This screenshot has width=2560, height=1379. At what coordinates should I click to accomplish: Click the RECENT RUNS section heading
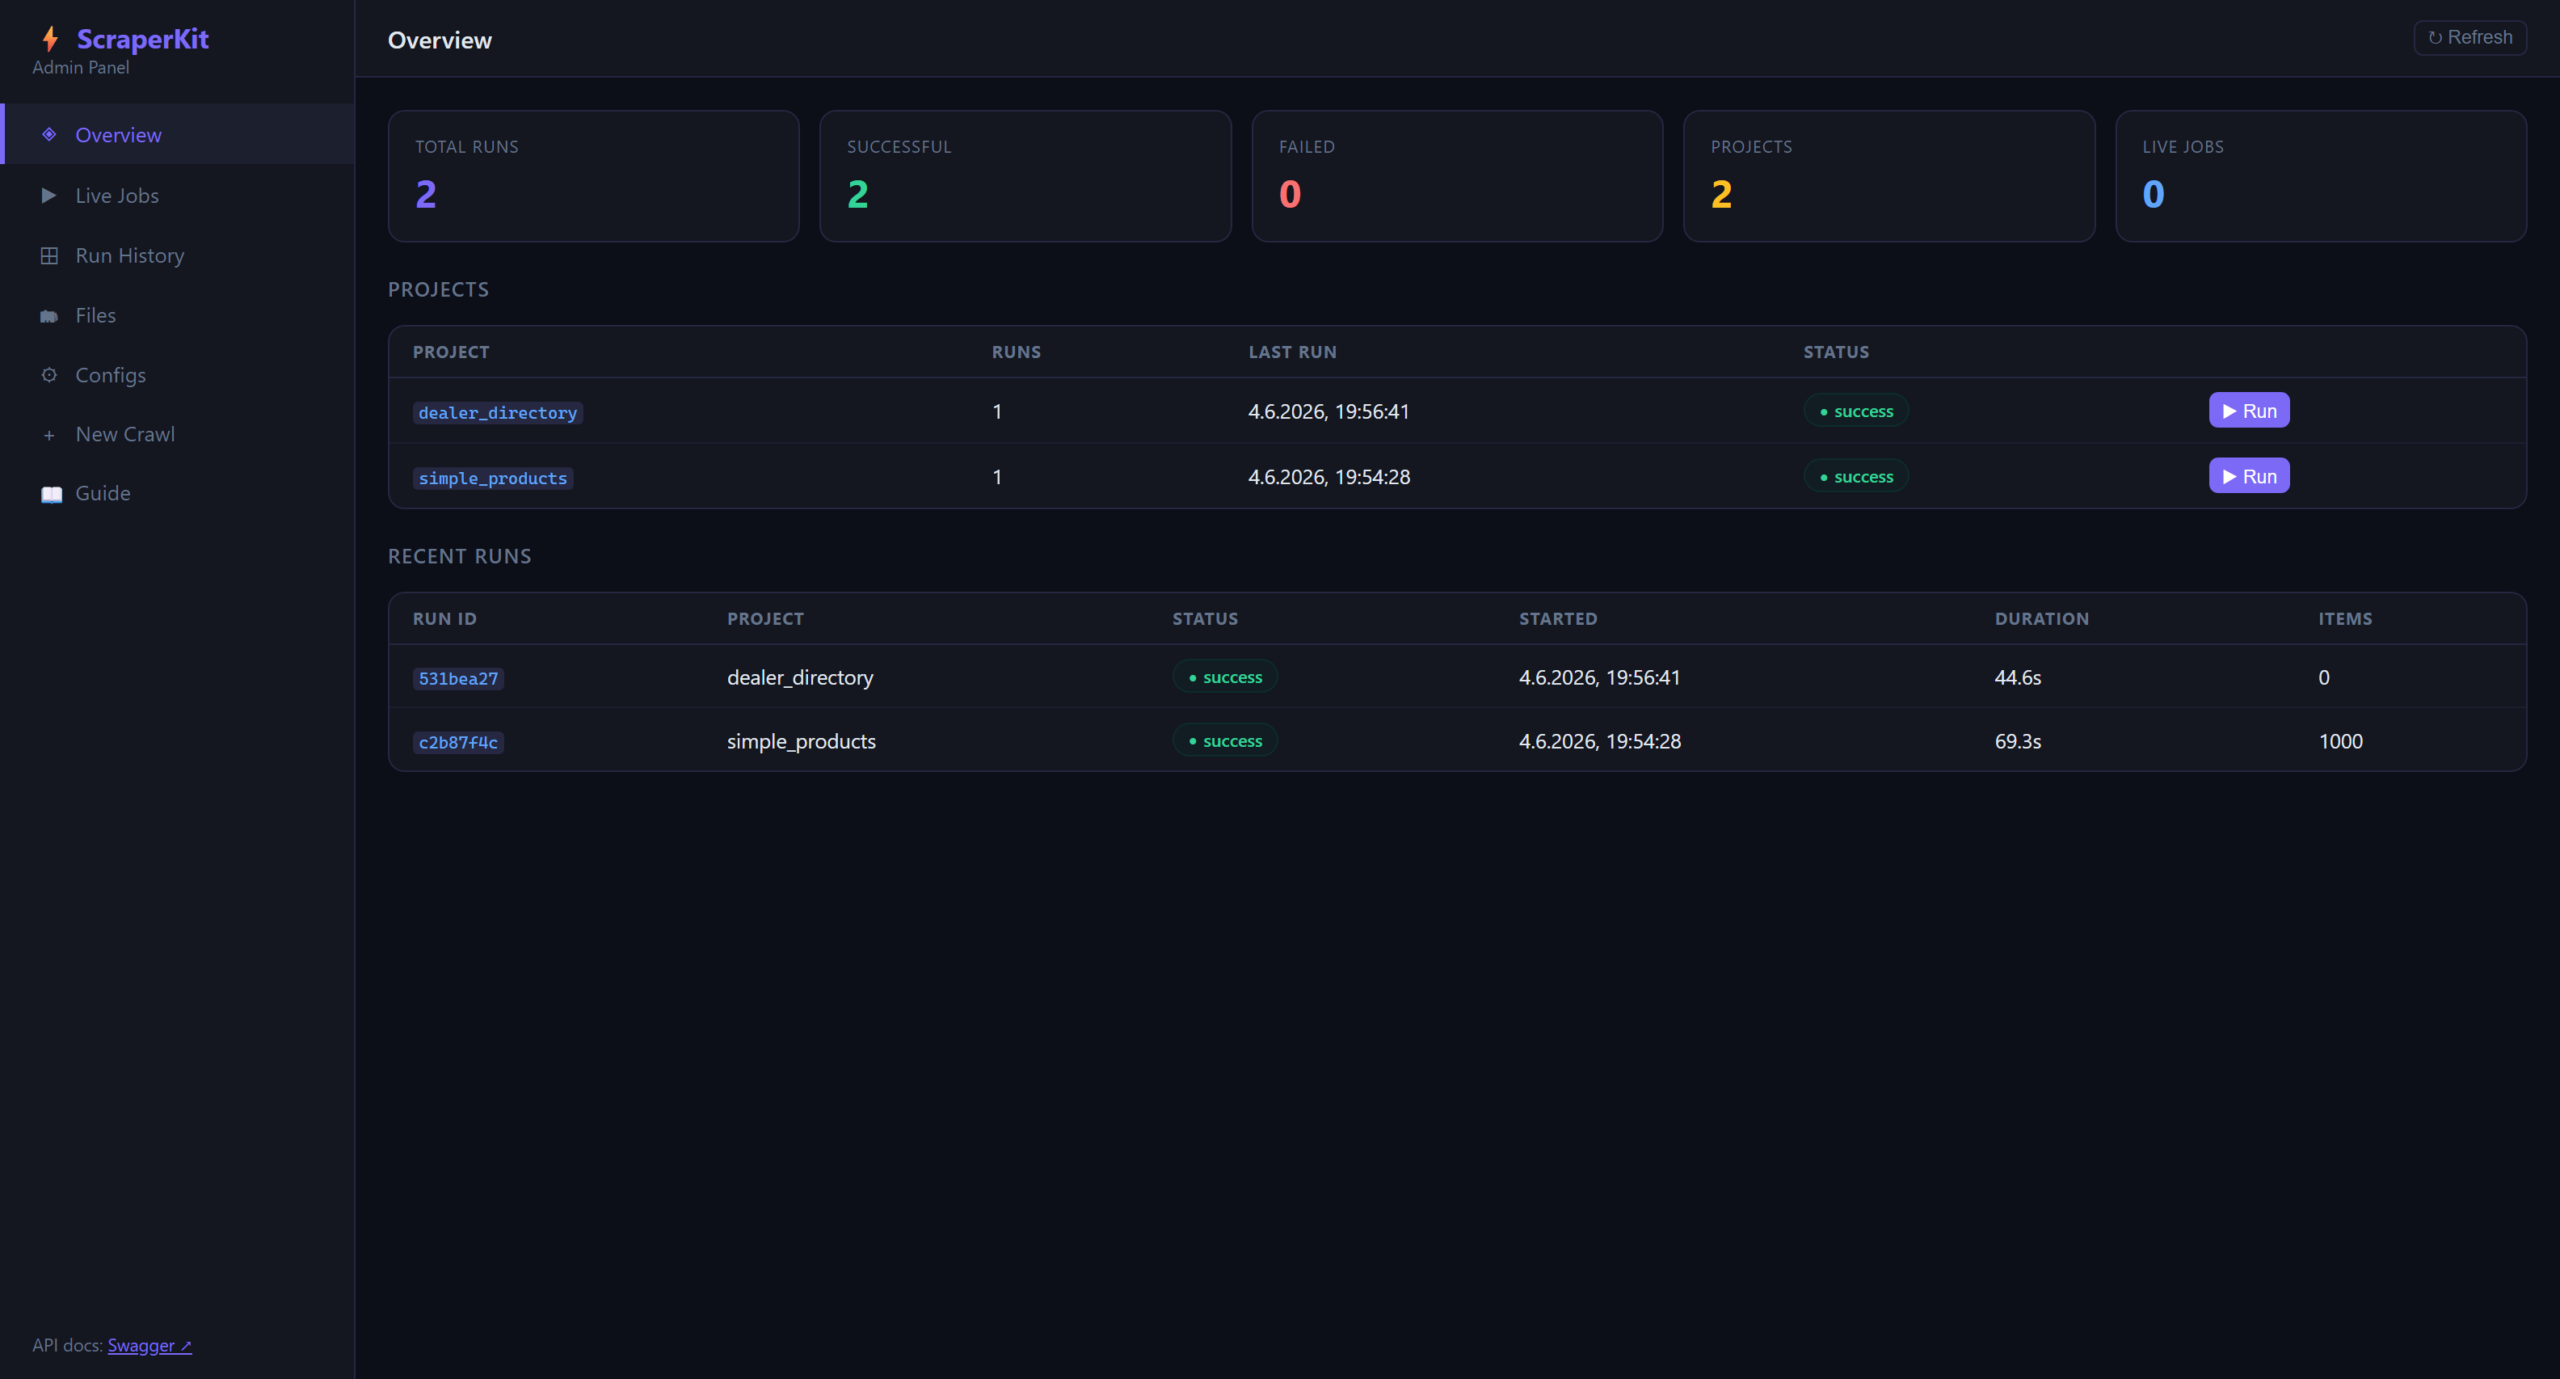tap(460, 556)
